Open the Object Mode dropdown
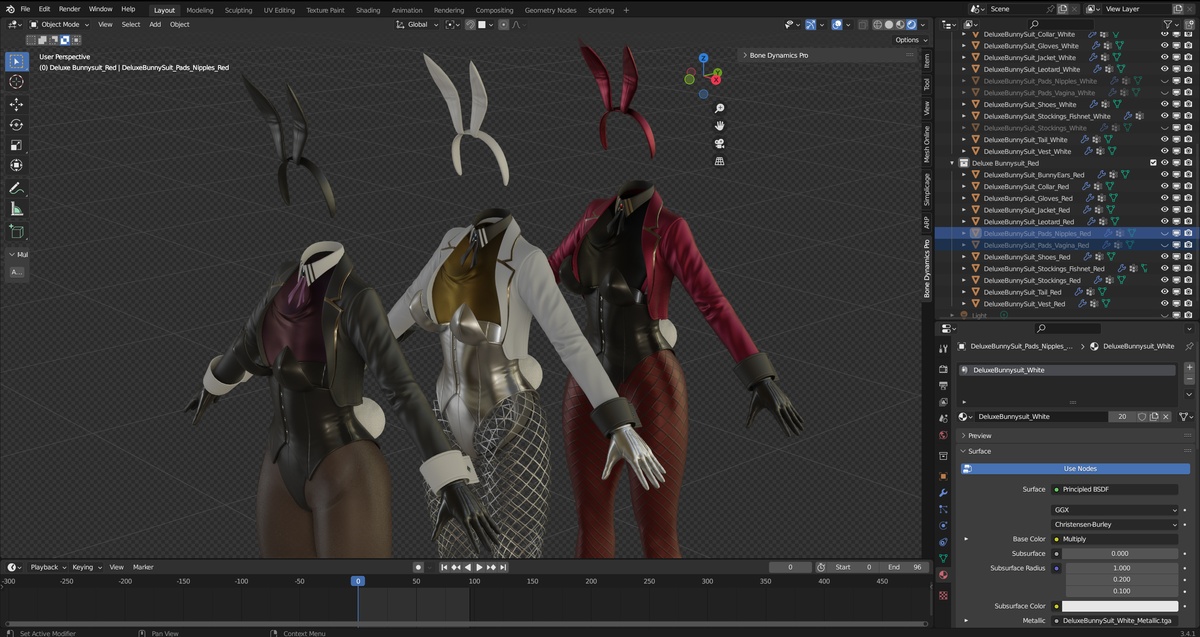The image size is (1200, 637). (x=60, y=24)
